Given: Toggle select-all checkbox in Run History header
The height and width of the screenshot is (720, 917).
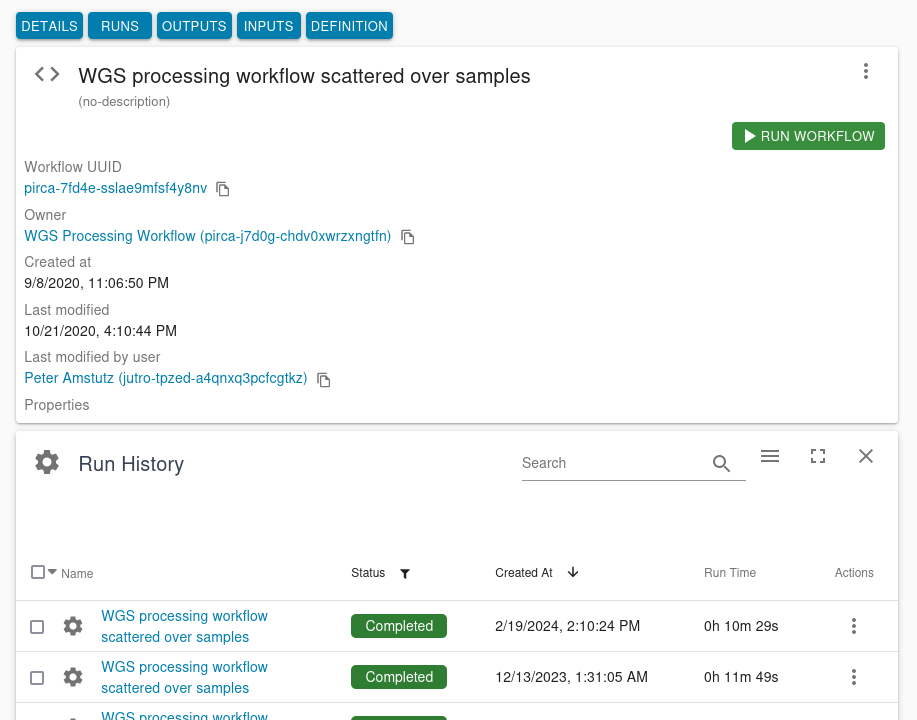Looking at the screenshot, I should [x=38, y=572].
